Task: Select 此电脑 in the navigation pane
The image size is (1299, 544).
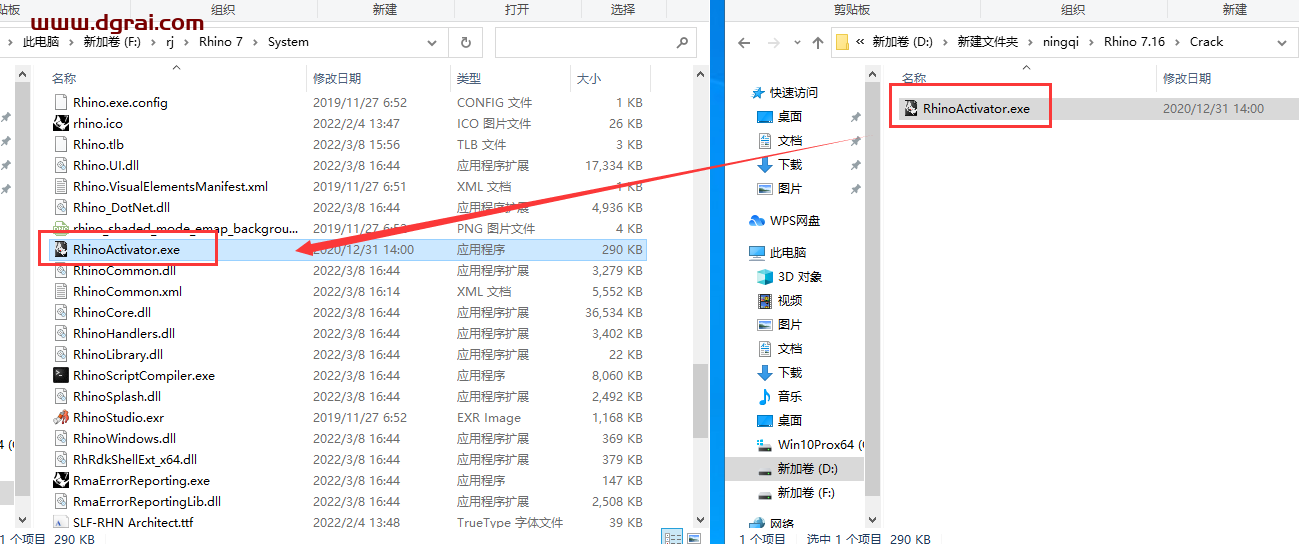Action: (788, 252)
